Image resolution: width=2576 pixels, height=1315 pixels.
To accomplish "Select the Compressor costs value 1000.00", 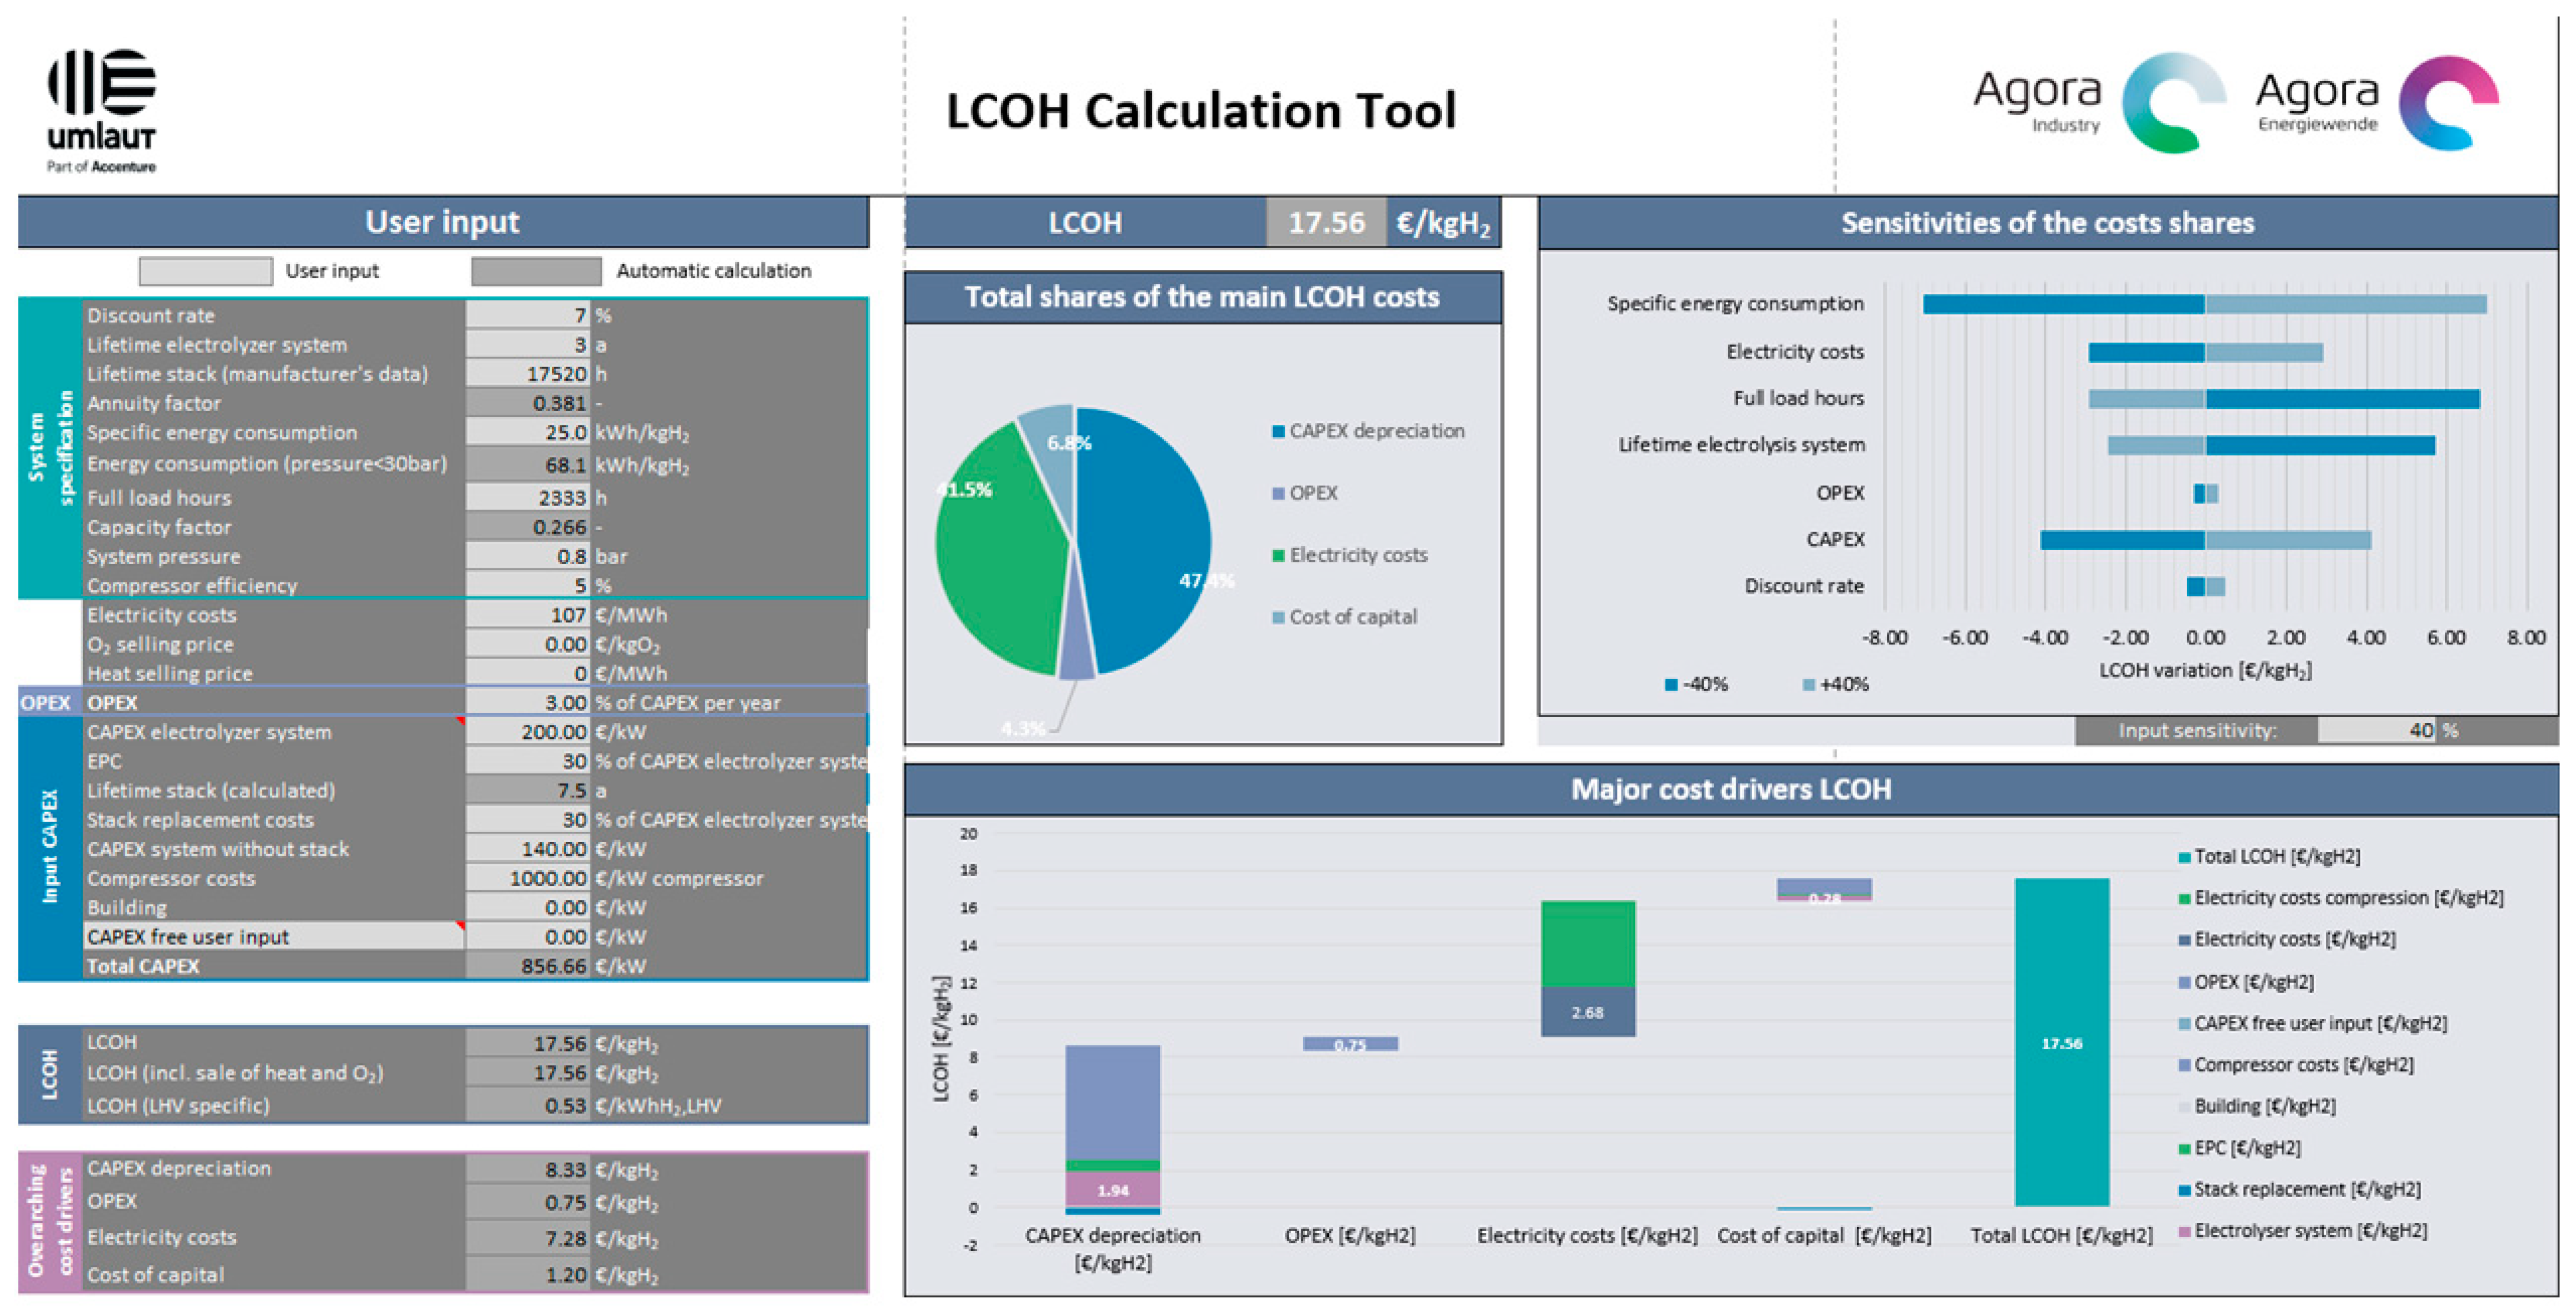I will [x=527, y=878].
